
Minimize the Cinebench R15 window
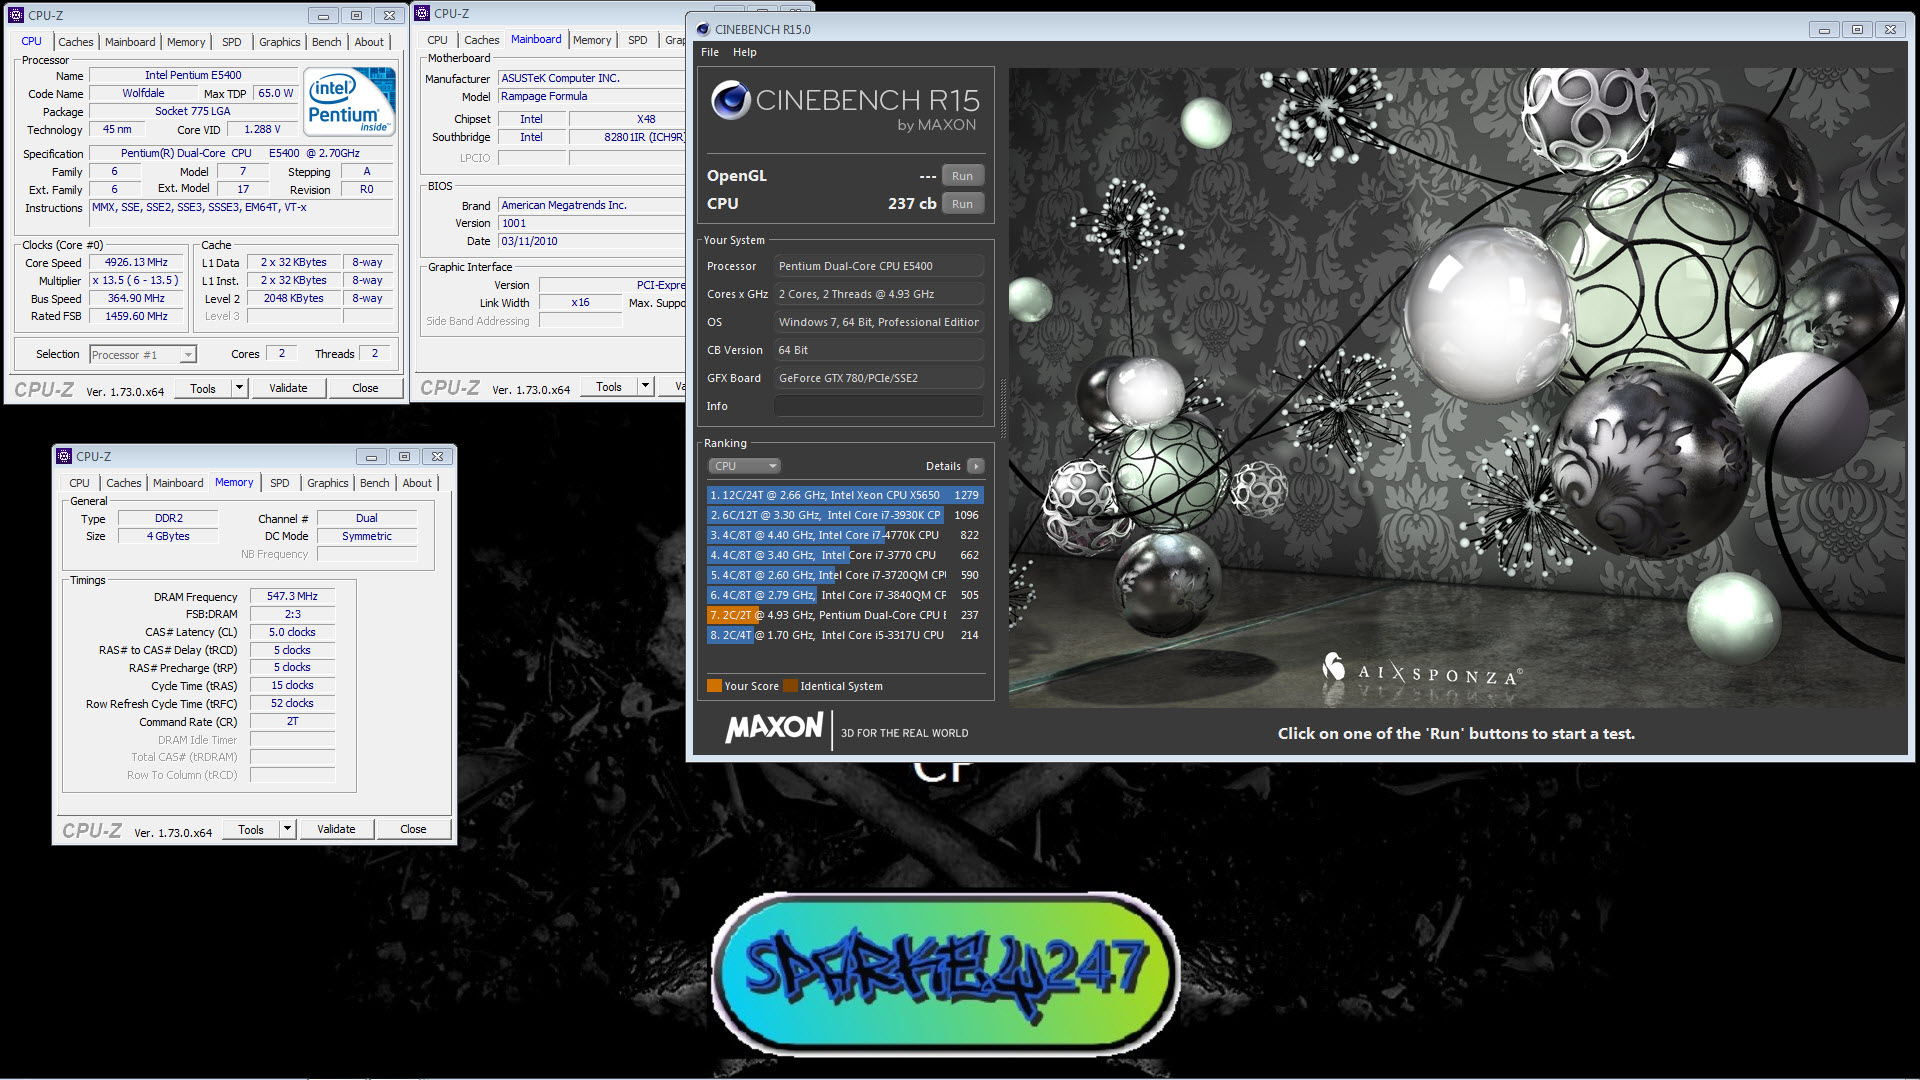1824,29
